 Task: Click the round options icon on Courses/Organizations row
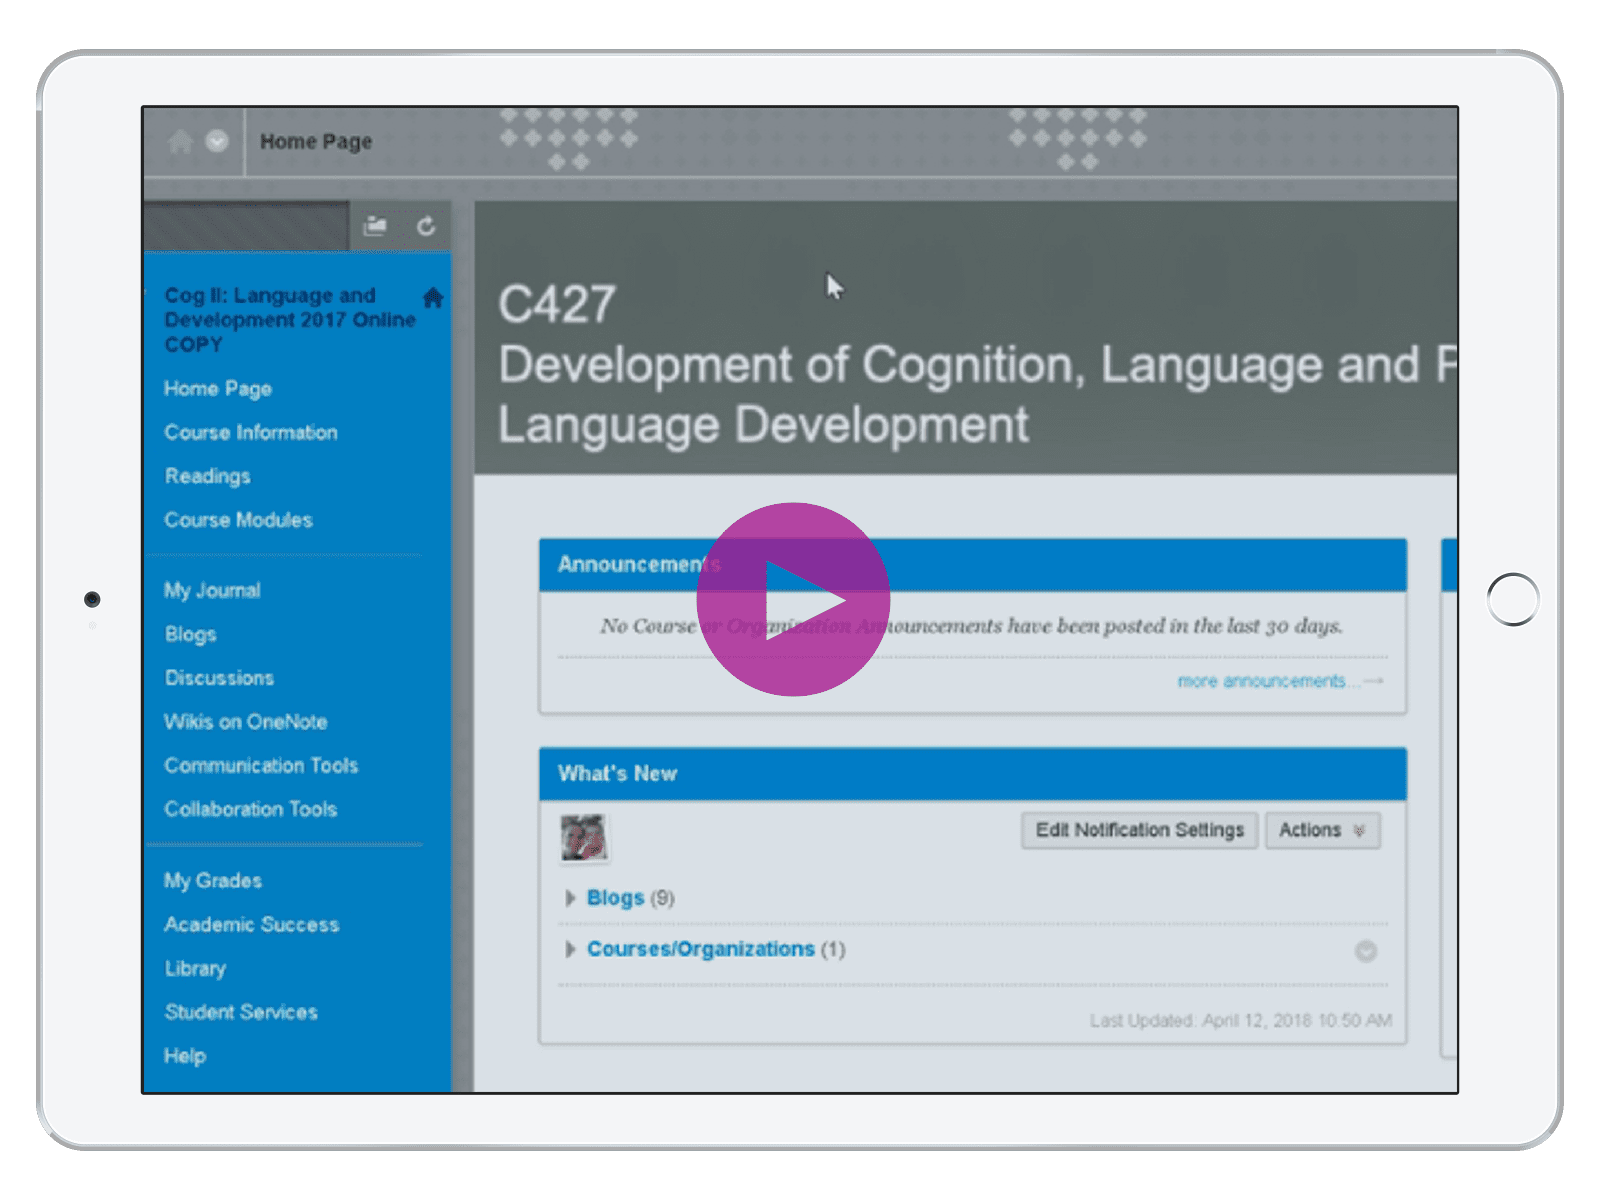pyautogui.click(x=1365, y=951)
